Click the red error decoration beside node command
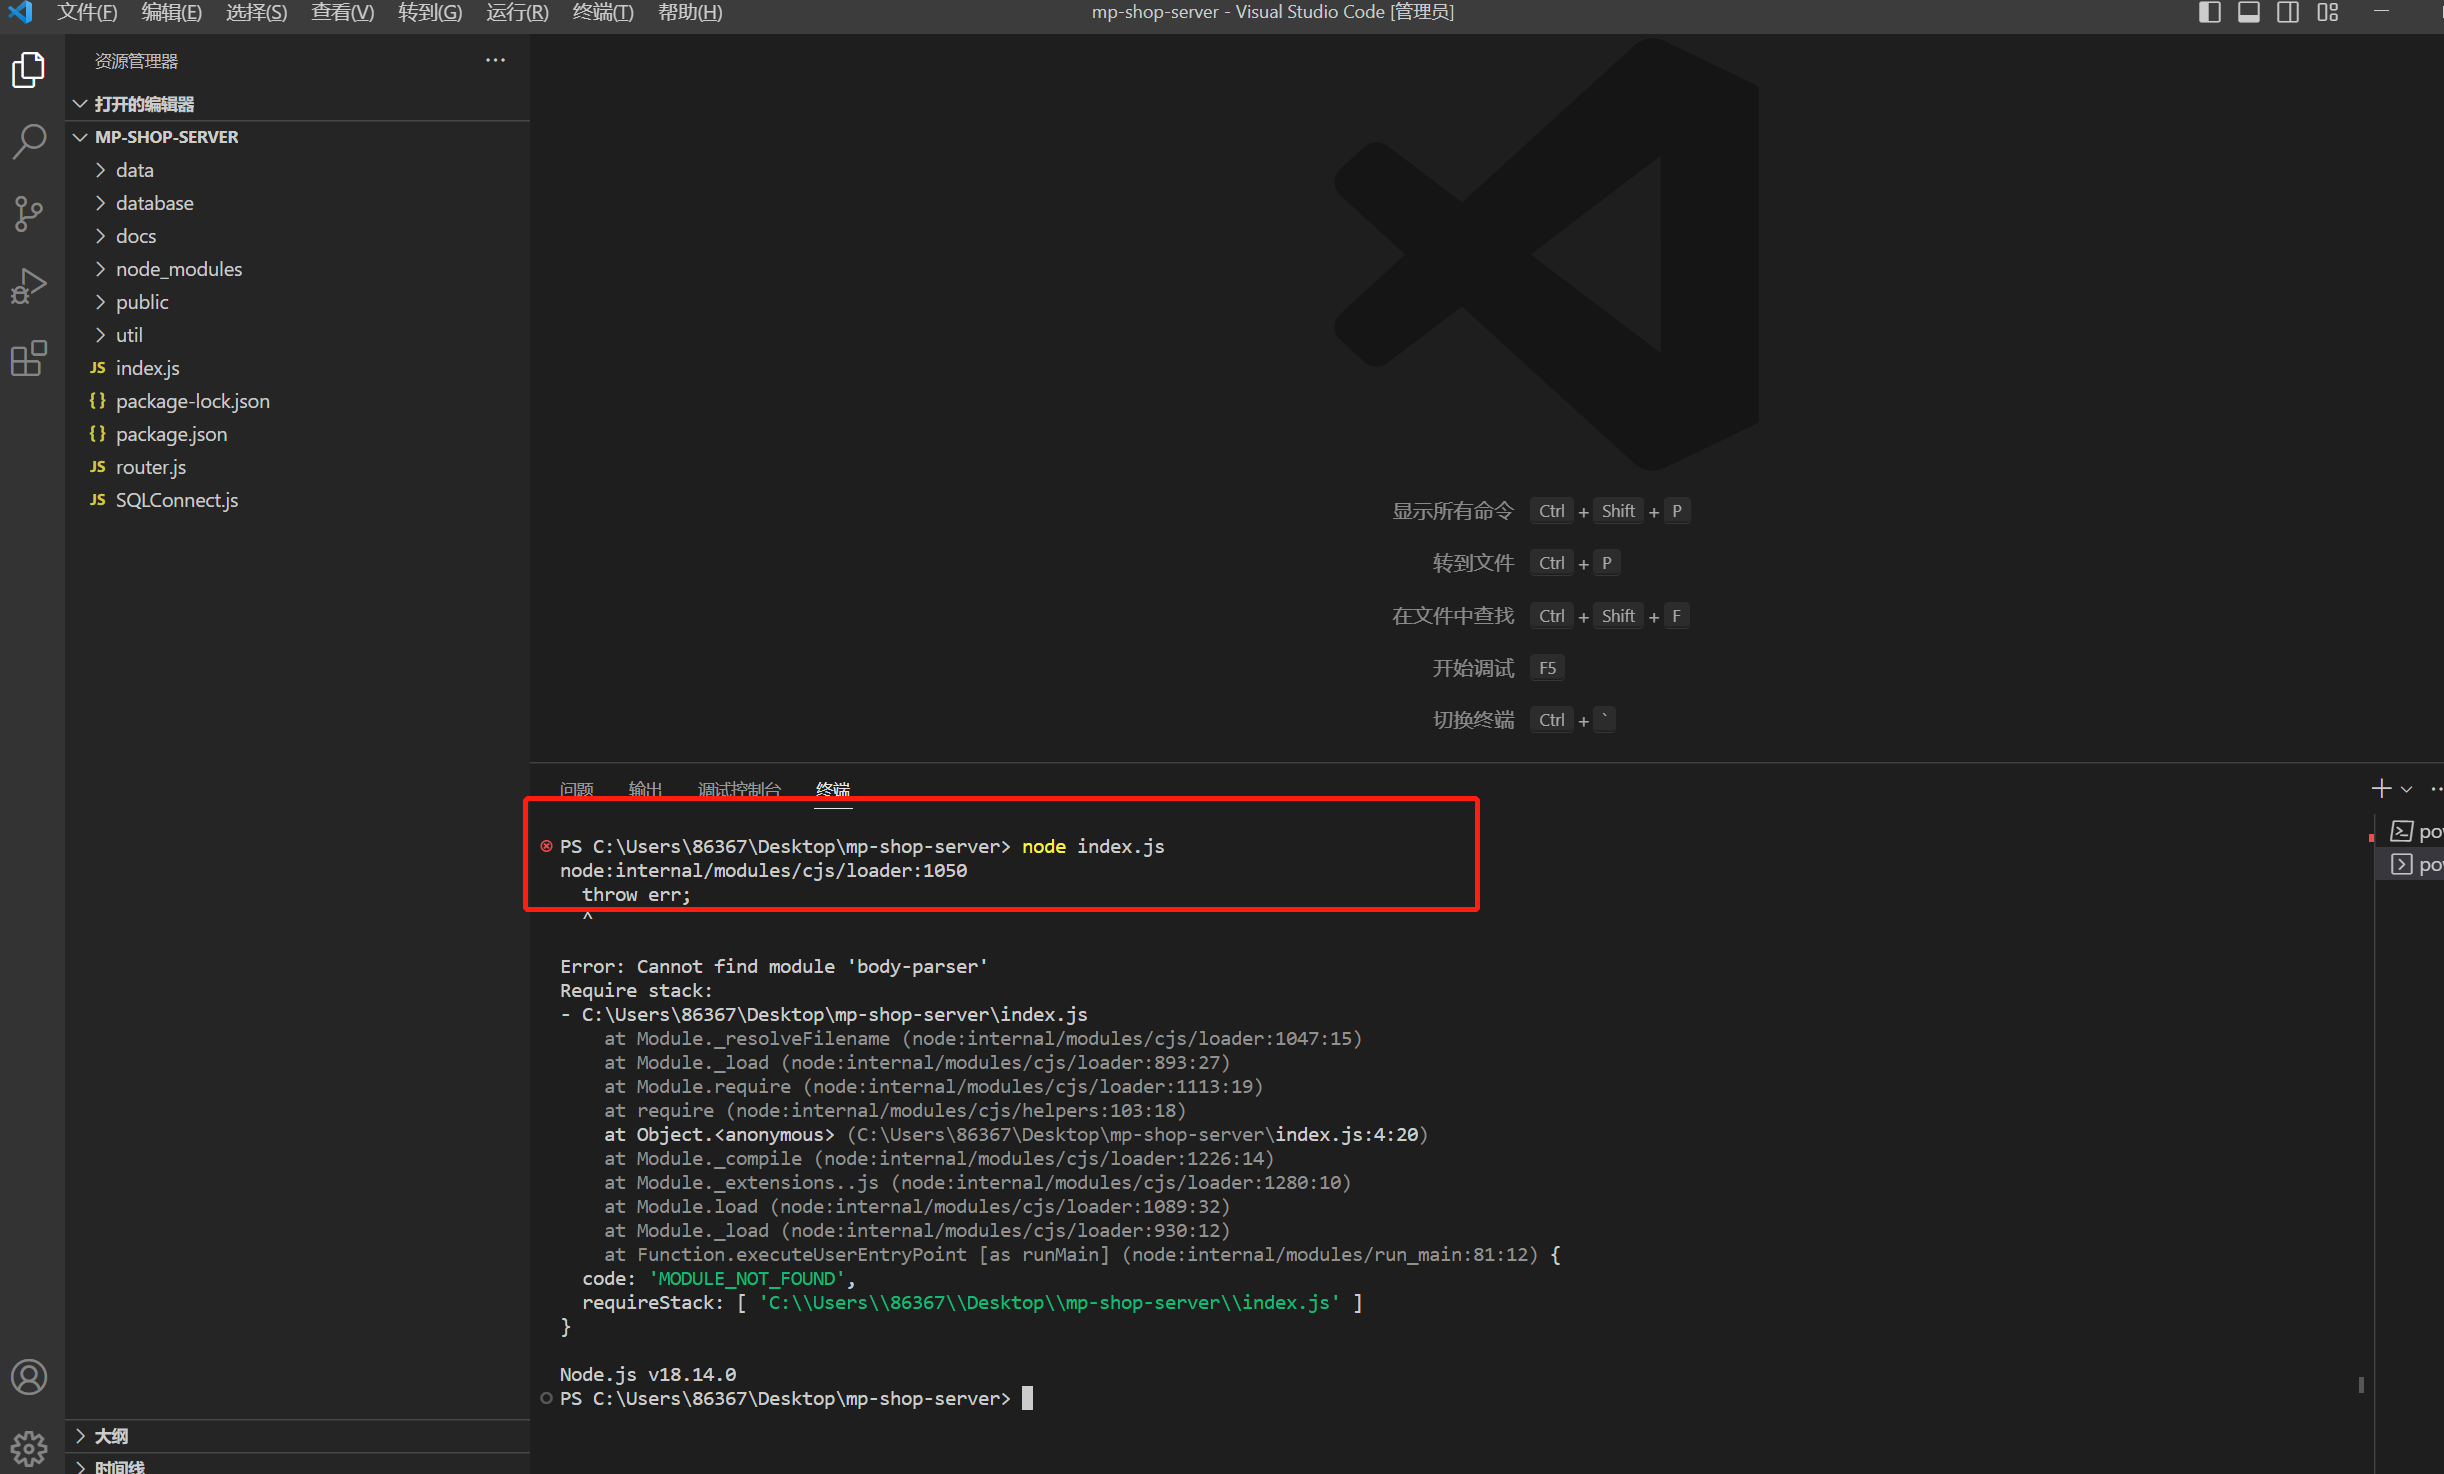This screenshot has height=1474, width=2444. tap(546, 846)
